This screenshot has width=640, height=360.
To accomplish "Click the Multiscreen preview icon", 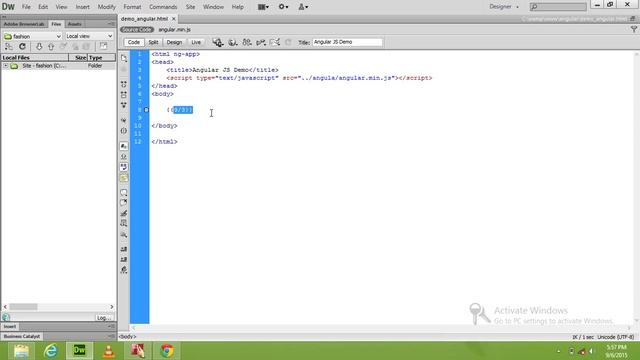I will [x=218, y=42].
